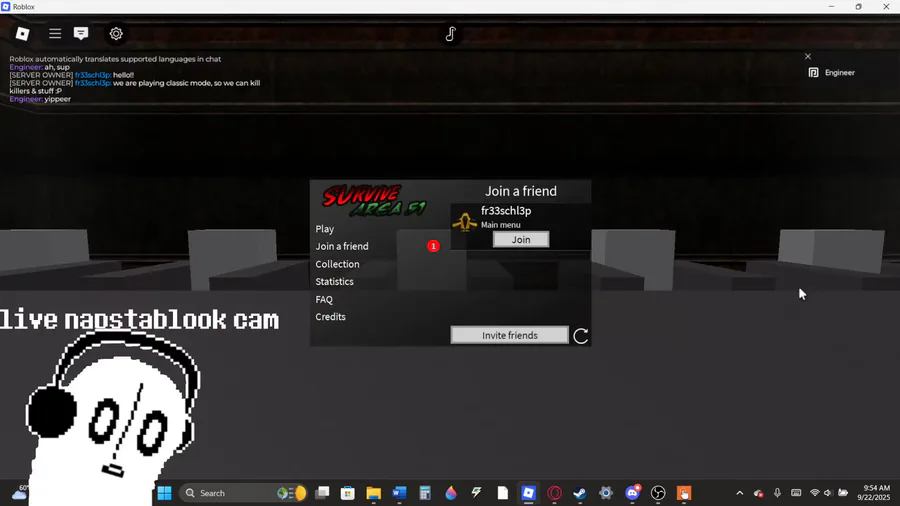This screenshot has height=506, width=900.
Task: Open the weather widget on taskbar
Action: 20,493
